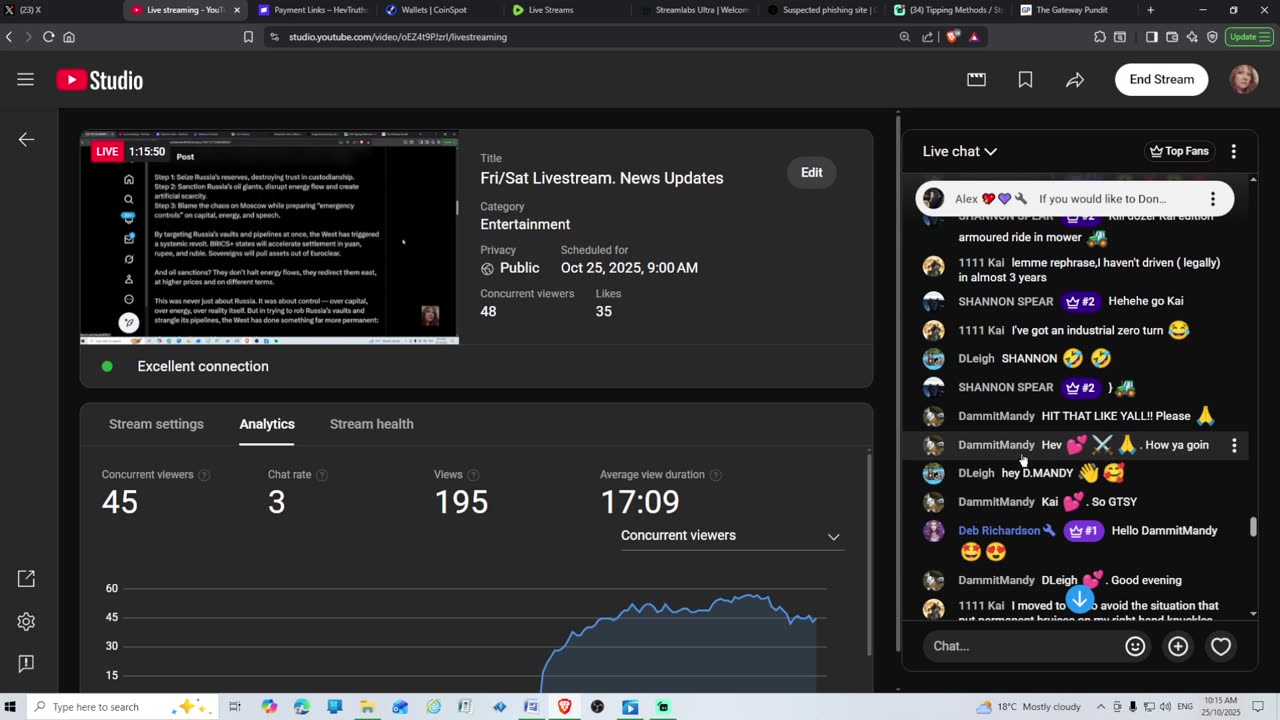Open options on Alex's pinned message
The height and width of the screenshot is (720, 1280).
(x=1213, y=199)
